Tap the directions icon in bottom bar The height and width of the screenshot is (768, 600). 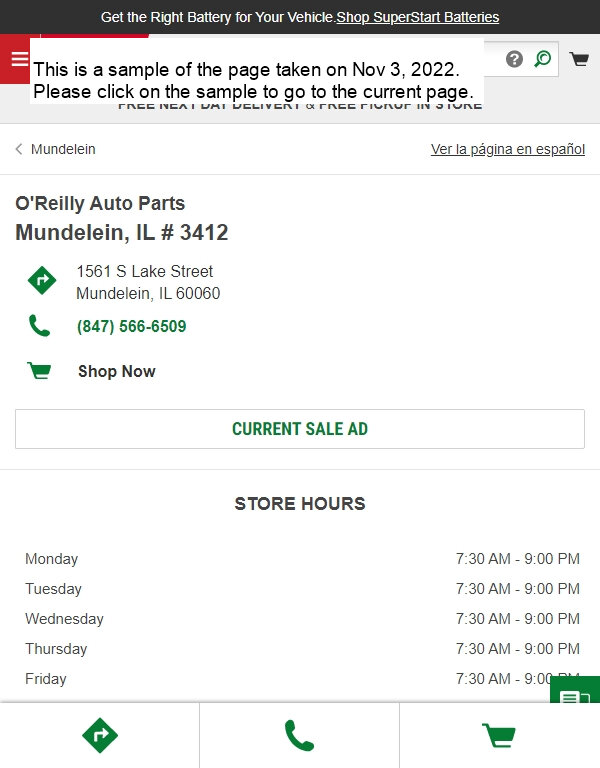(x=100, y=735)
